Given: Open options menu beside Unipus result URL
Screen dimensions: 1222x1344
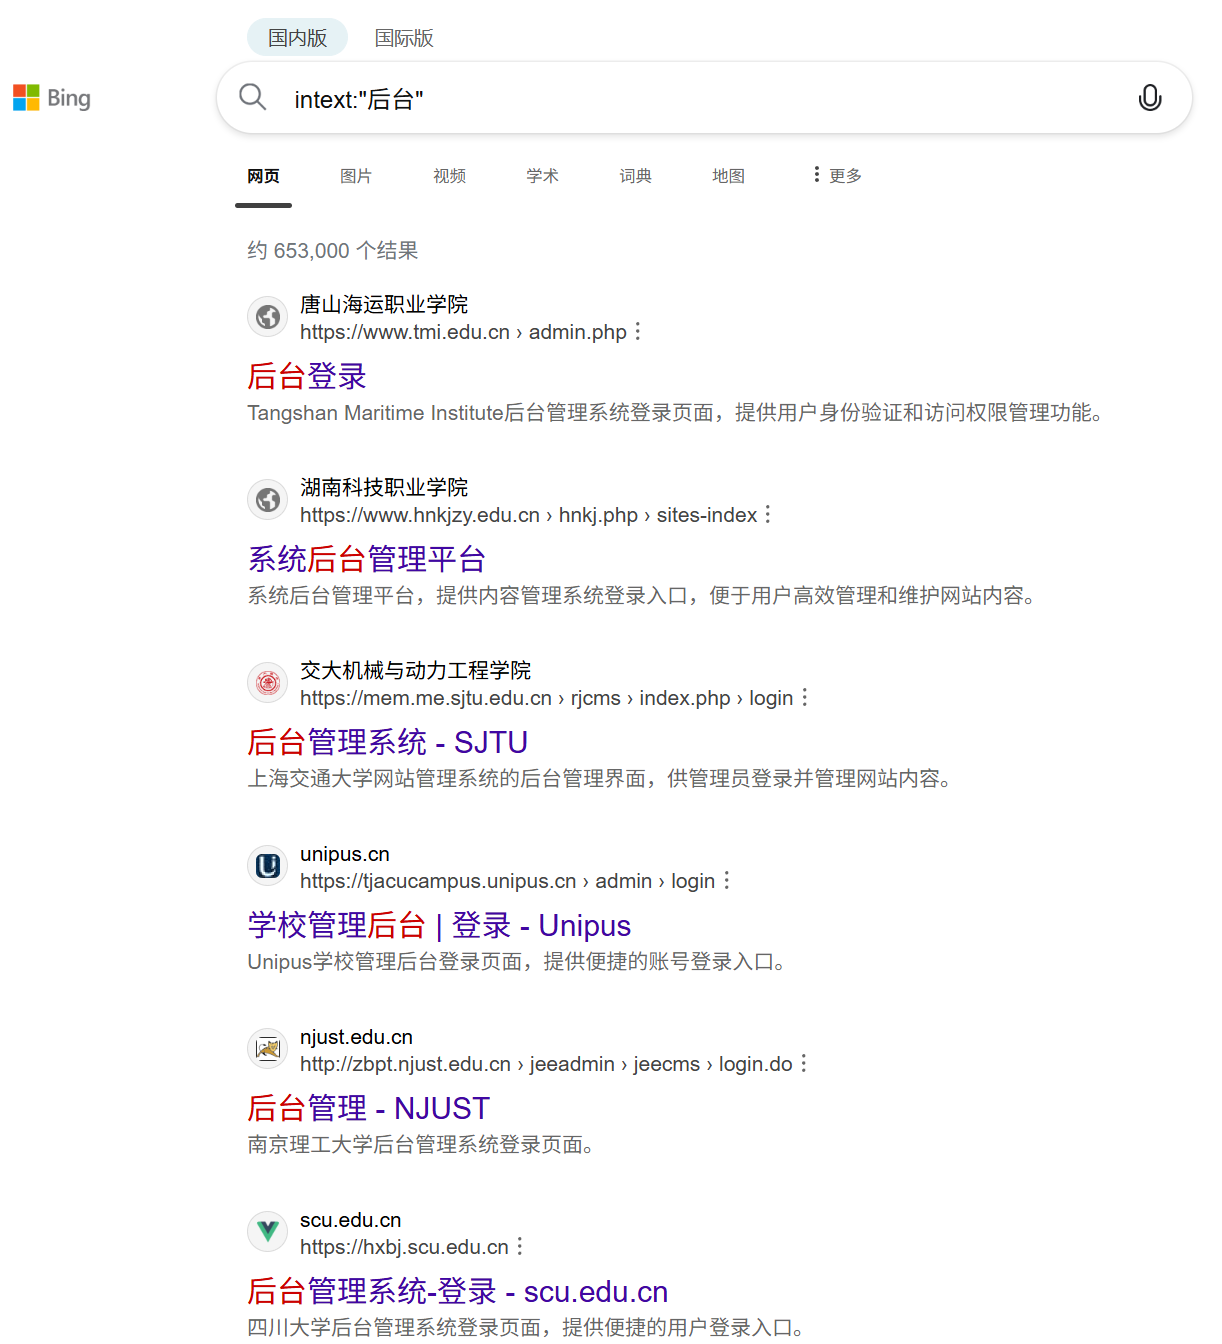Looking at the screenshot, I should (x=727, y=880).
